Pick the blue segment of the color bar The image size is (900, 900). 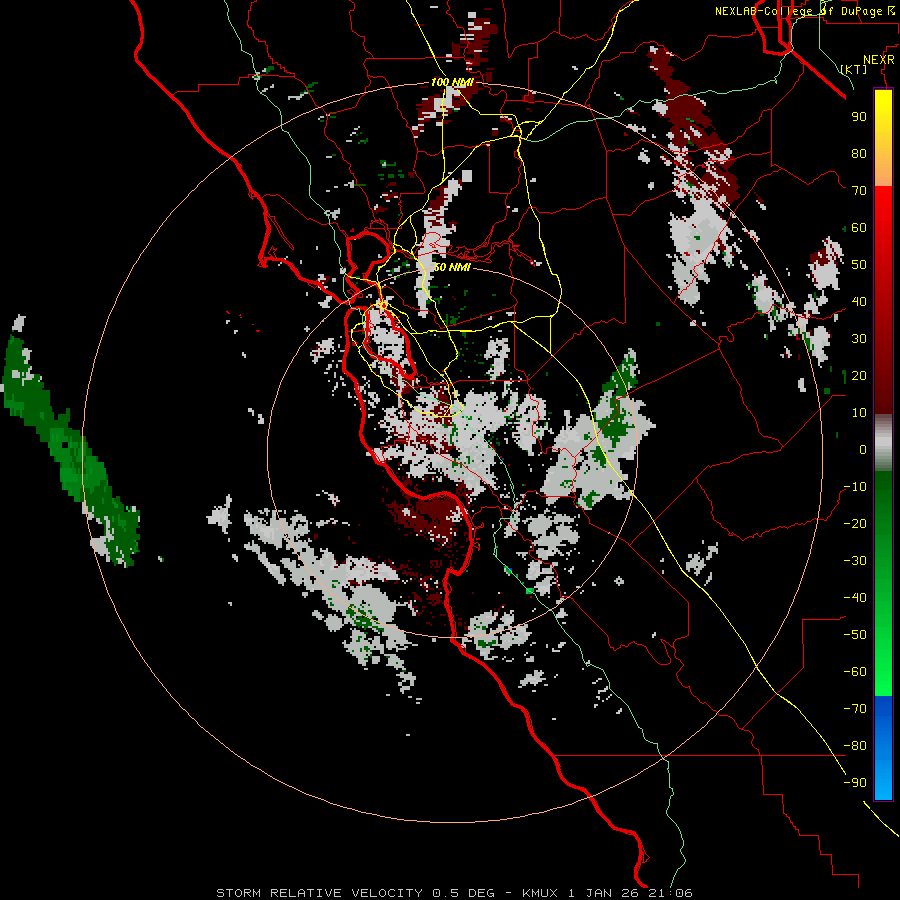883,748
